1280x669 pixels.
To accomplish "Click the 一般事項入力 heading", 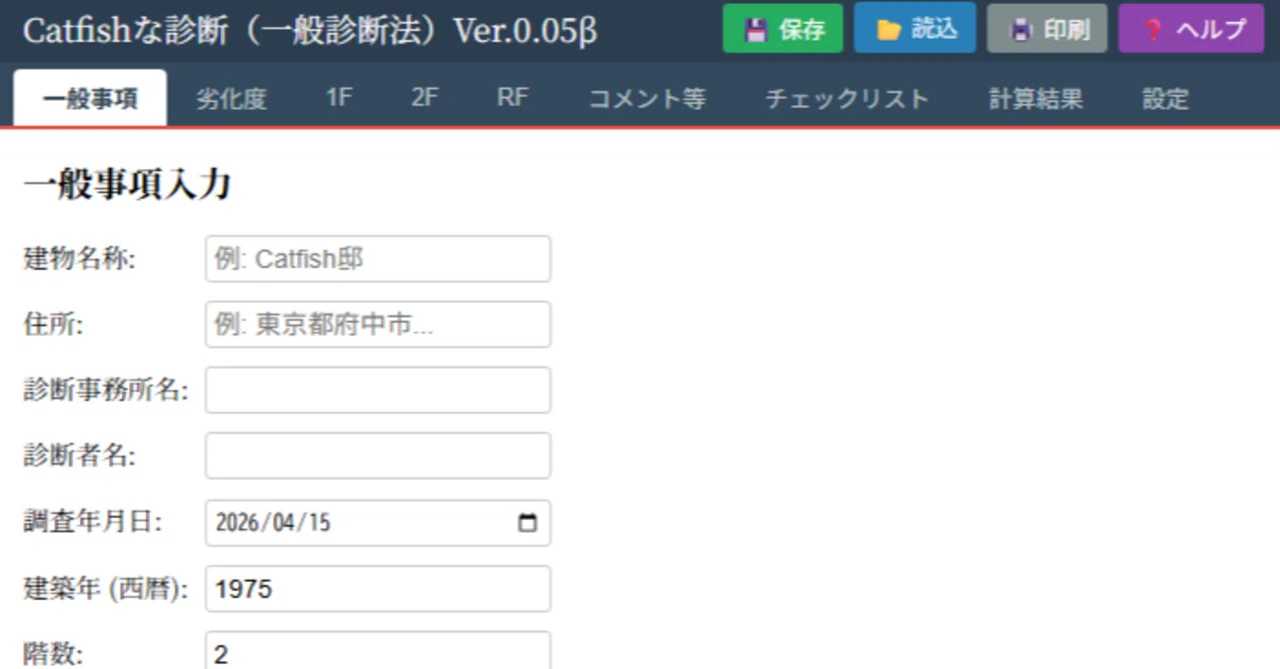I will (x=127, y=185).
